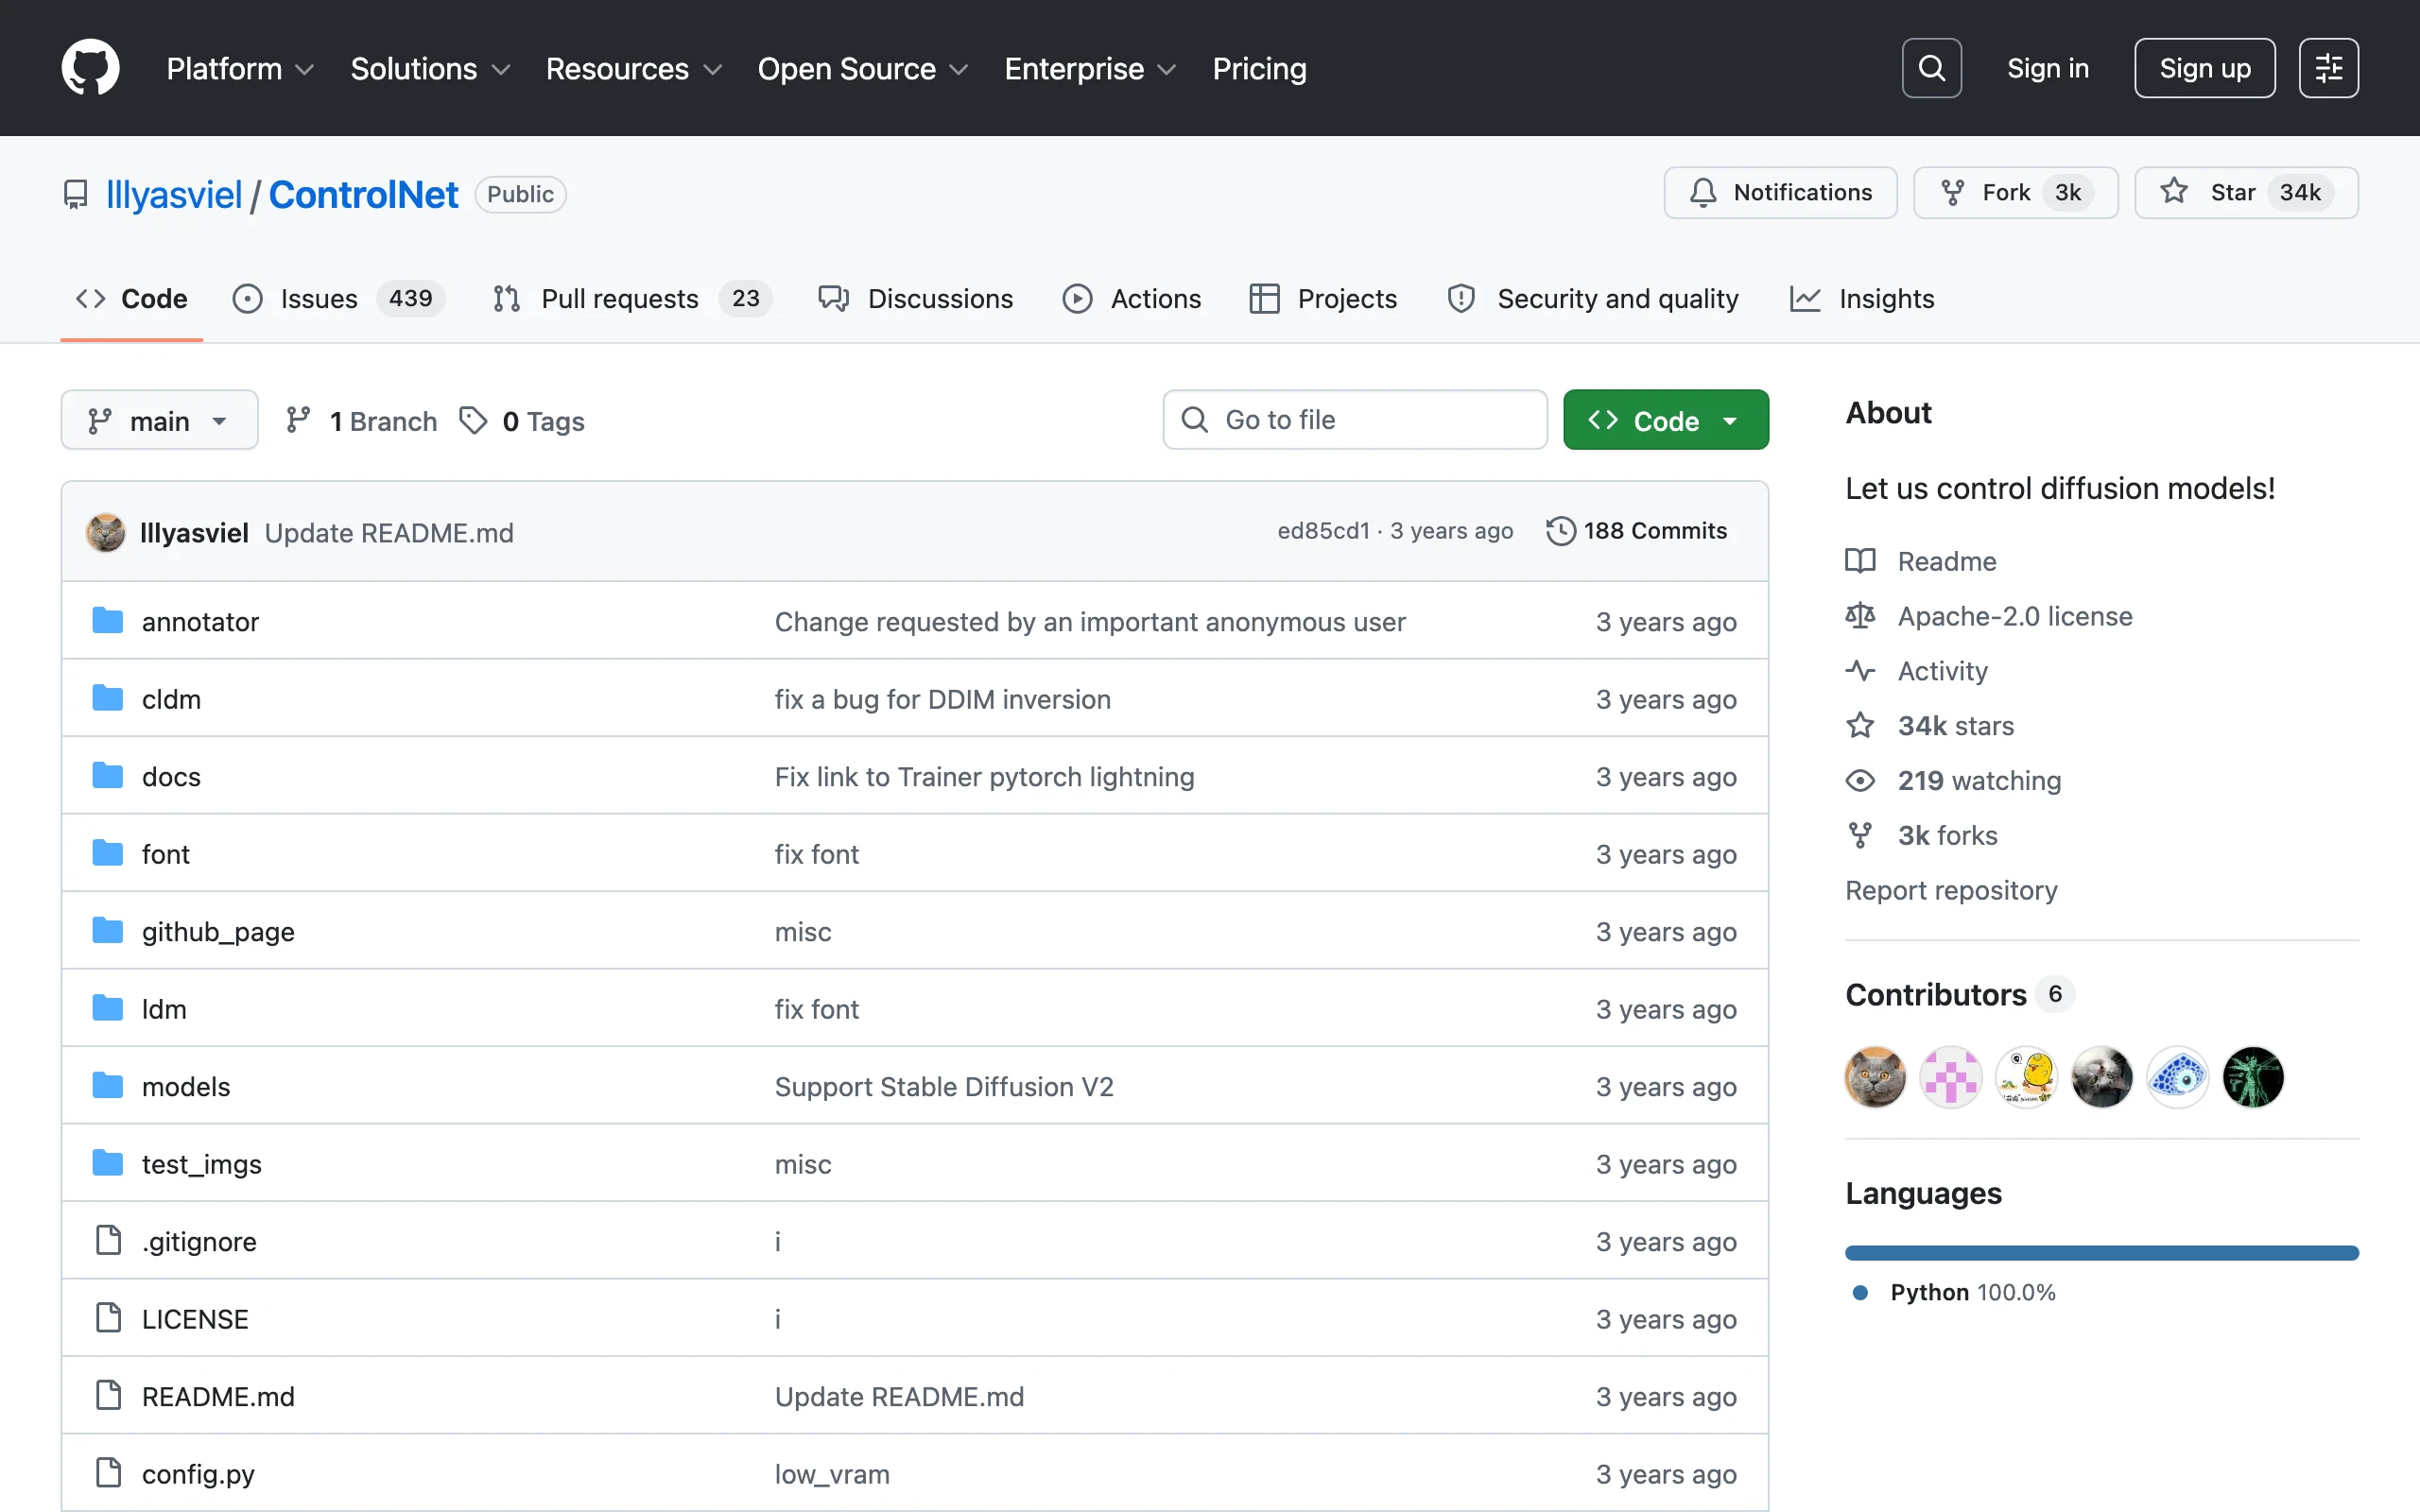Click the lllyasviel commit author avatar
This screenshot has height=1512, width=2420.
(106, 532)
